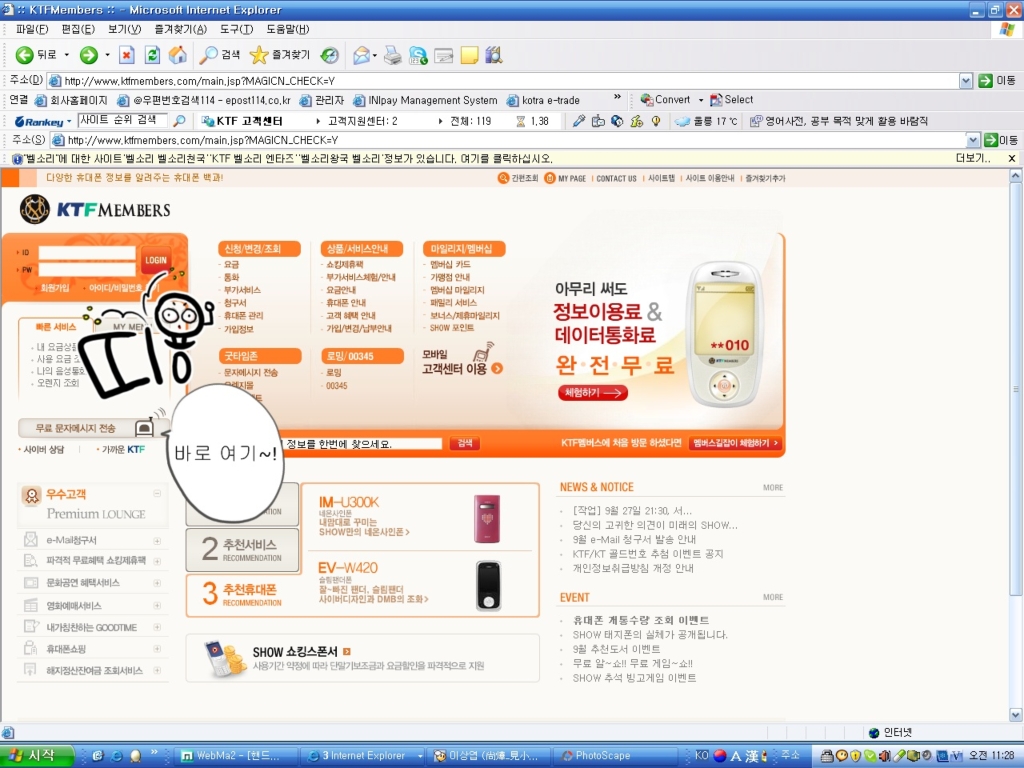The image size is (1024, 768).
Task: Click the Premium Lounge medal icon
Action: click(x=31, y=496)
